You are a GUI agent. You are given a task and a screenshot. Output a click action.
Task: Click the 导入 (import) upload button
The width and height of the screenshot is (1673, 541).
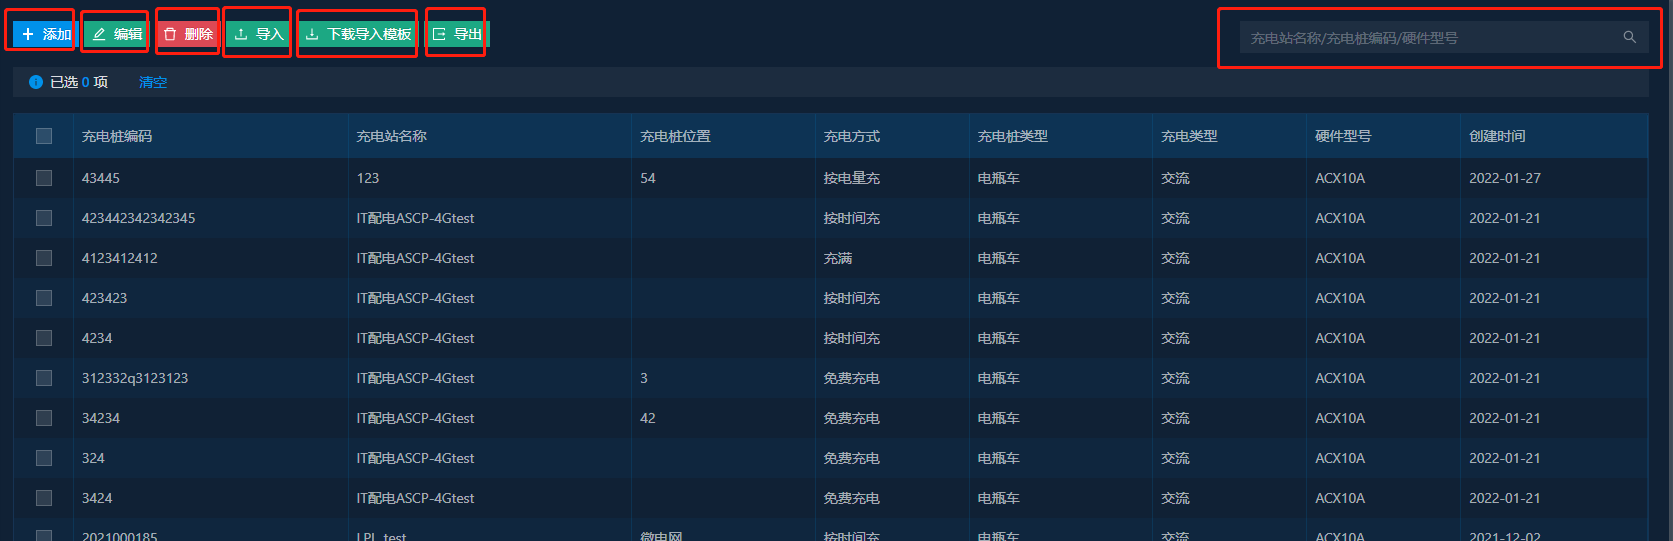[258, 34]
